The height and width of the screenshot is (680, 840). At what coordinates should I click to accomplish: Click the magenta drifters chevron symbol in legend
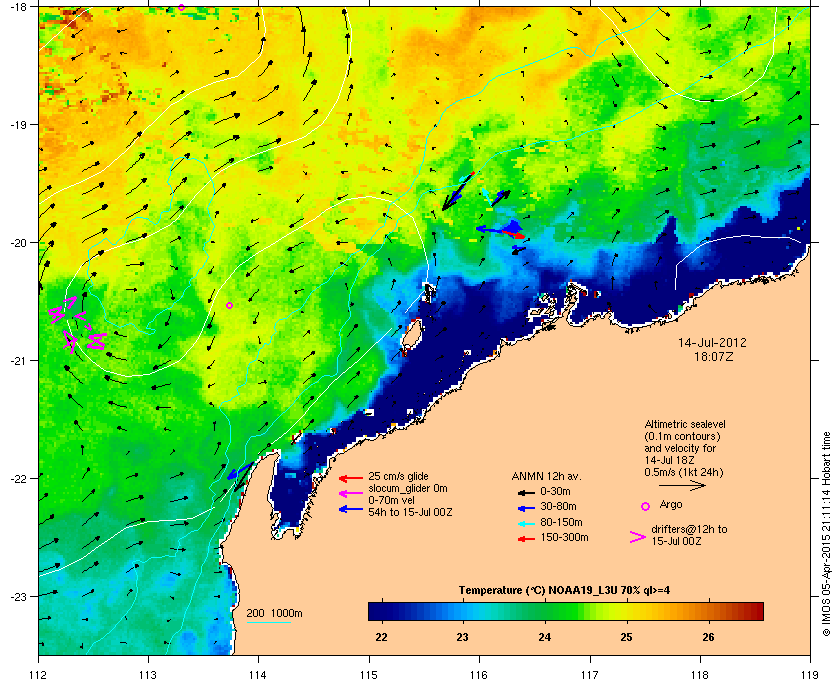(x=638, y=537)
